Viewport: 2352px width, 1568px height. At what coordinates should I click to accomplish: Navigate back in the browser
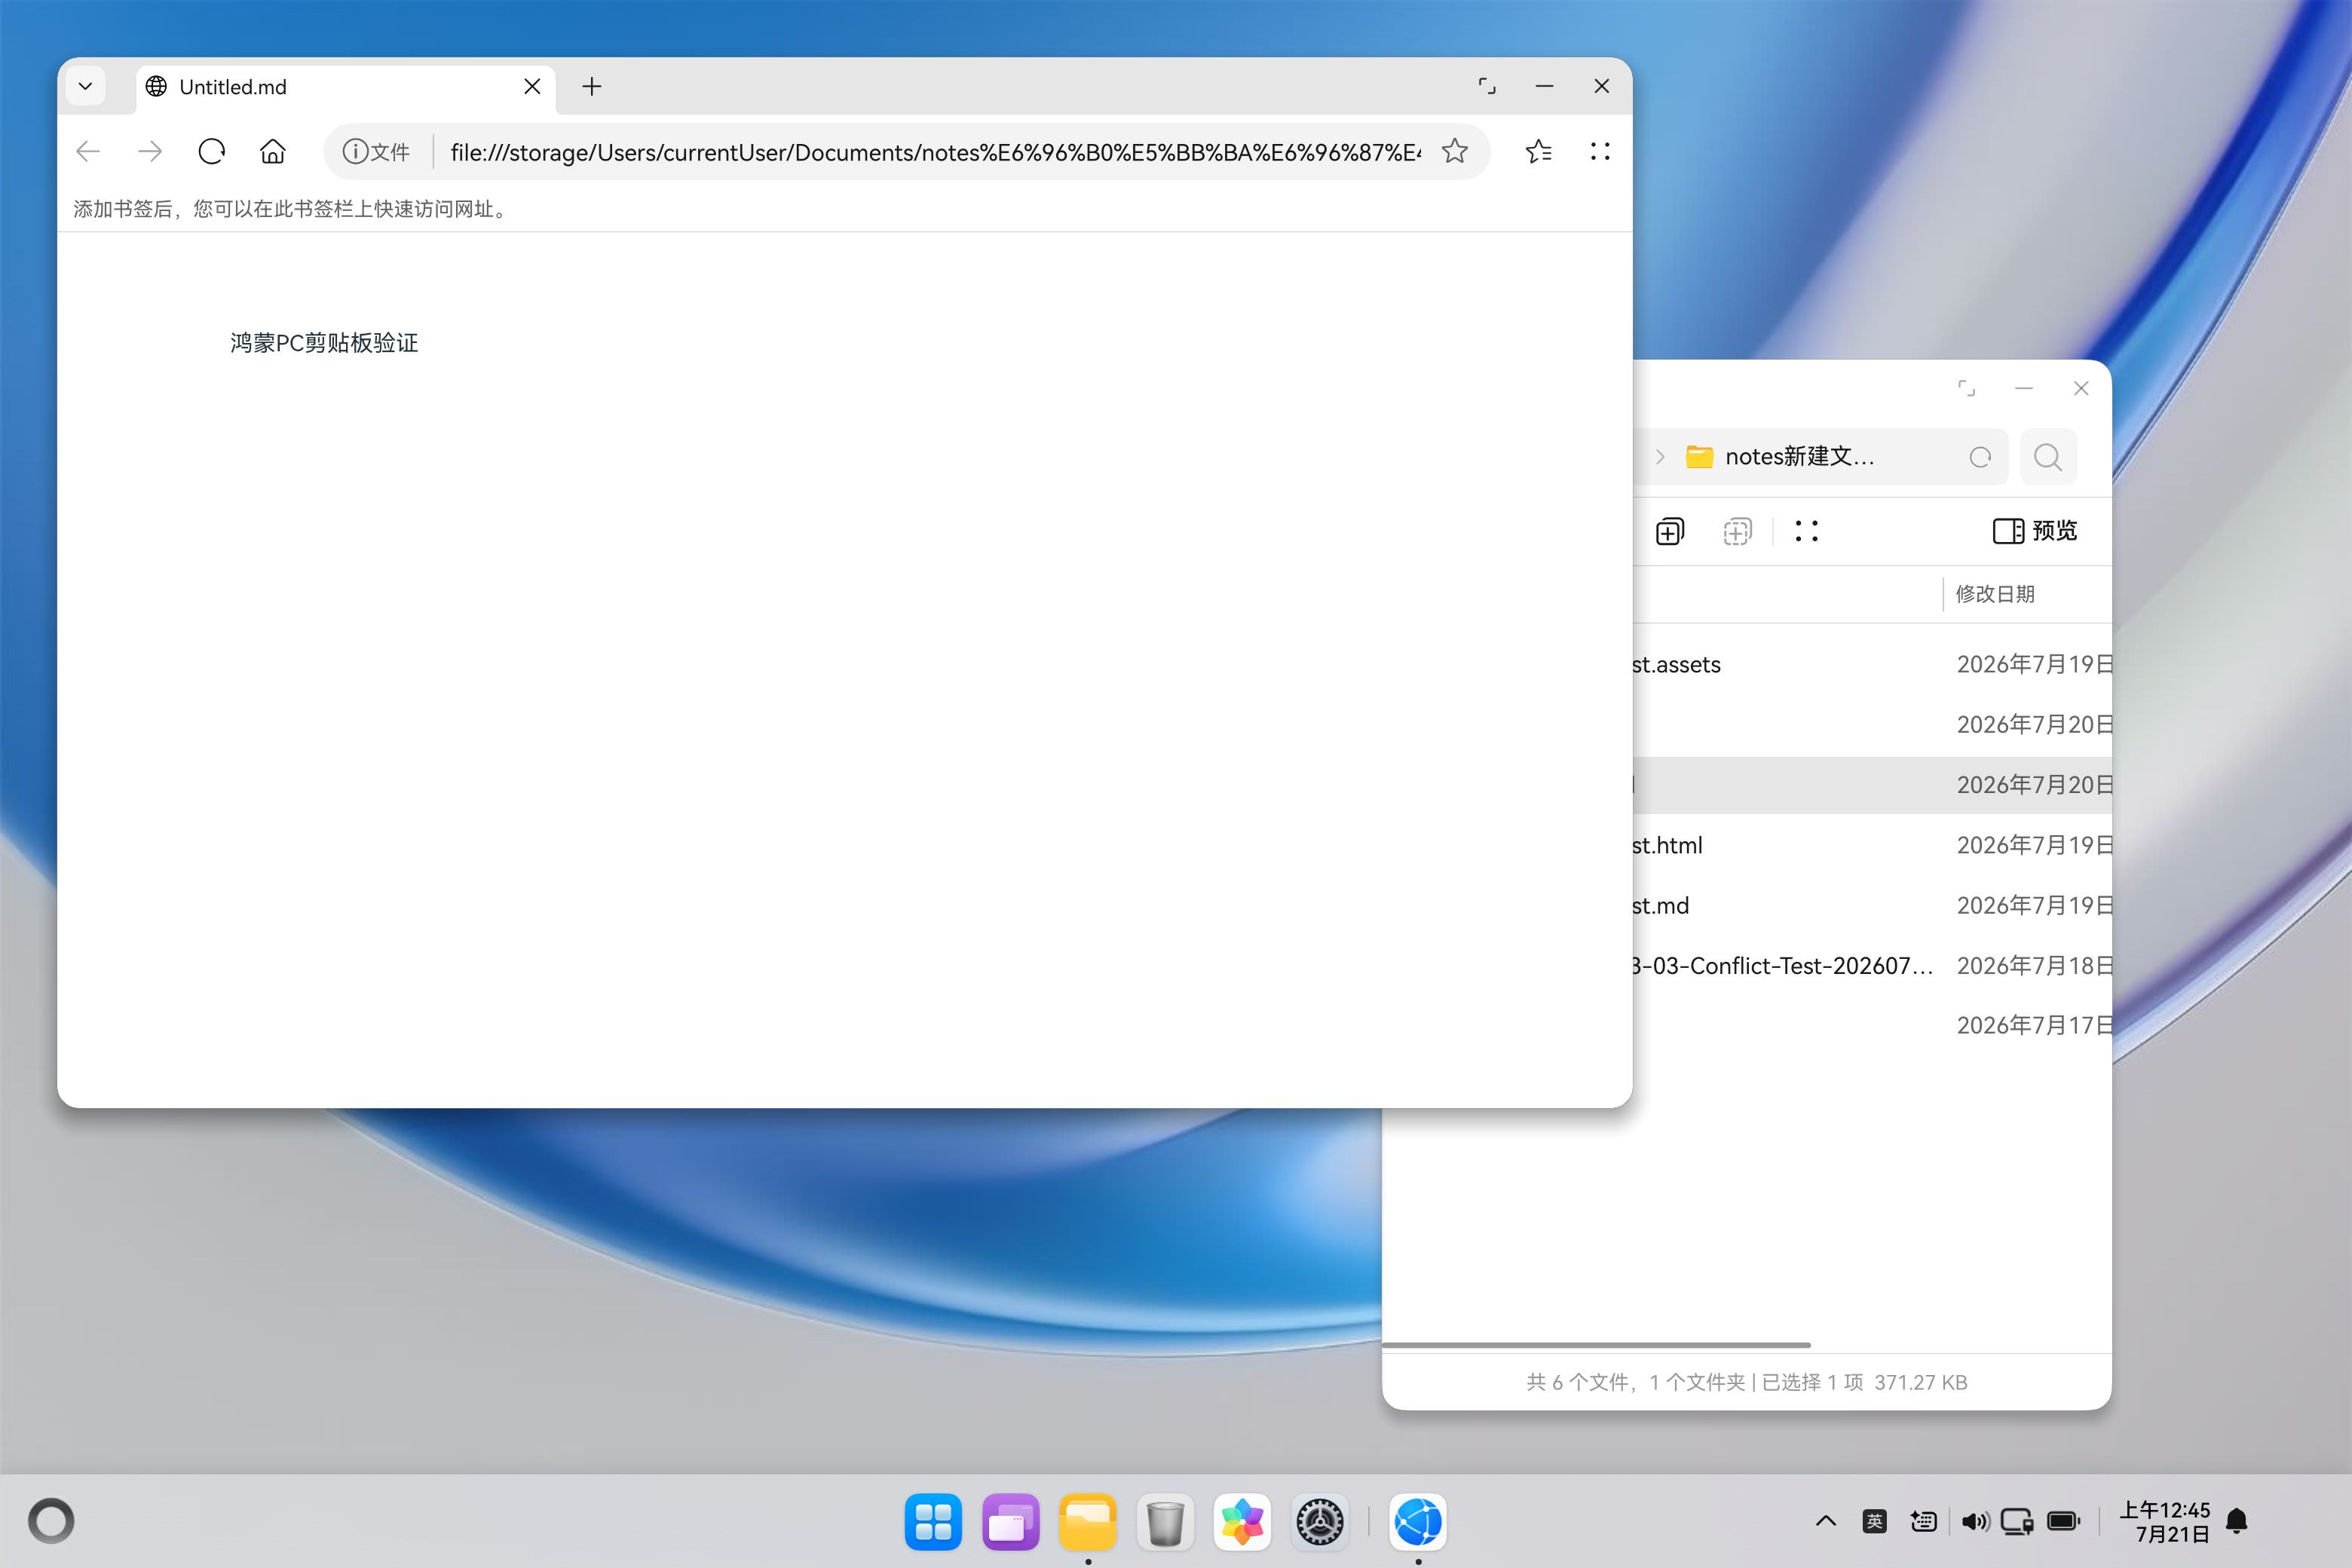[x=88, y=151]
